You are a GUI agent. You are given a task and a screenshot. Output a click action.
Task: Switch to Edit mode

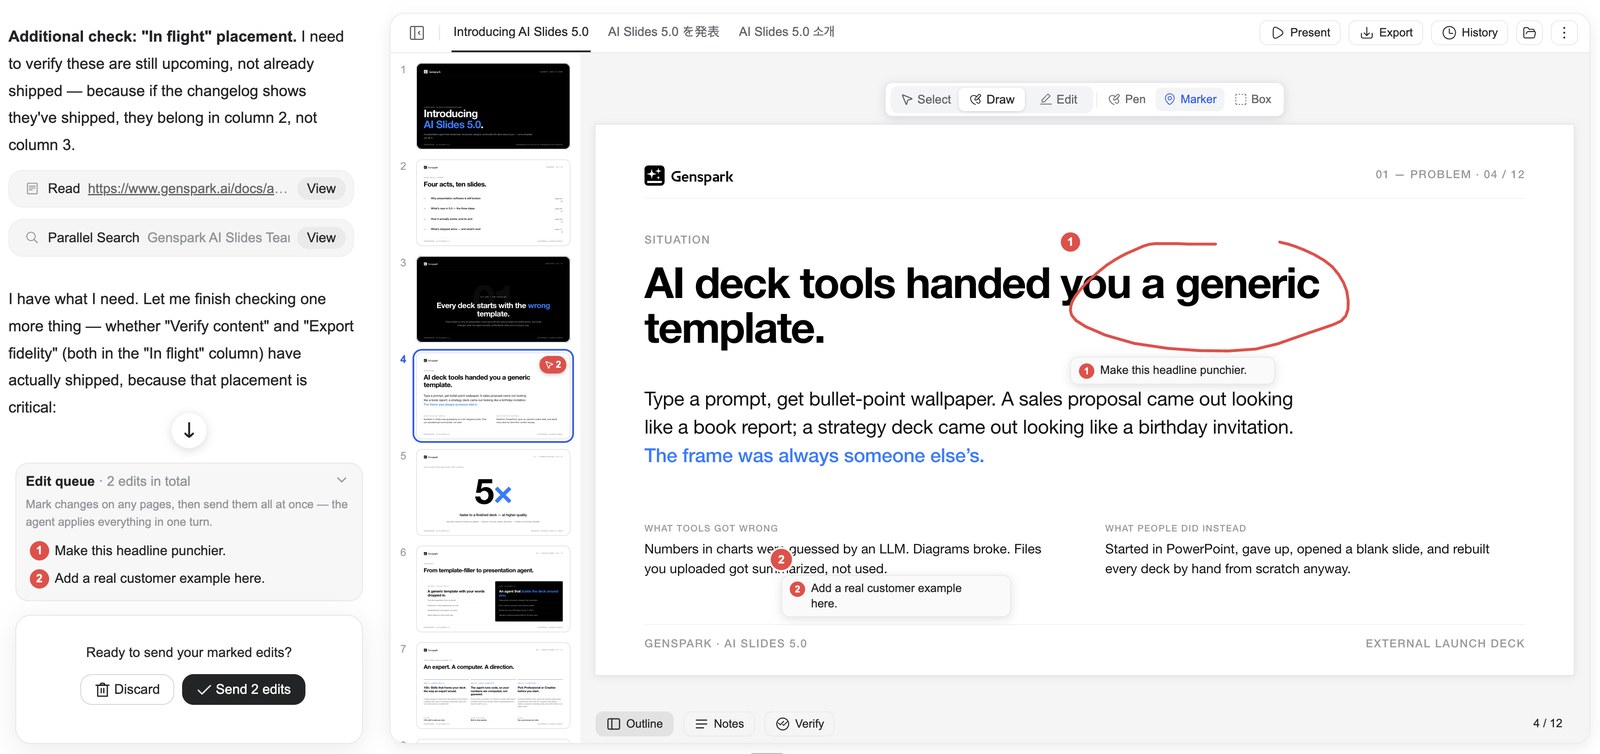[x=1059, y=99]
